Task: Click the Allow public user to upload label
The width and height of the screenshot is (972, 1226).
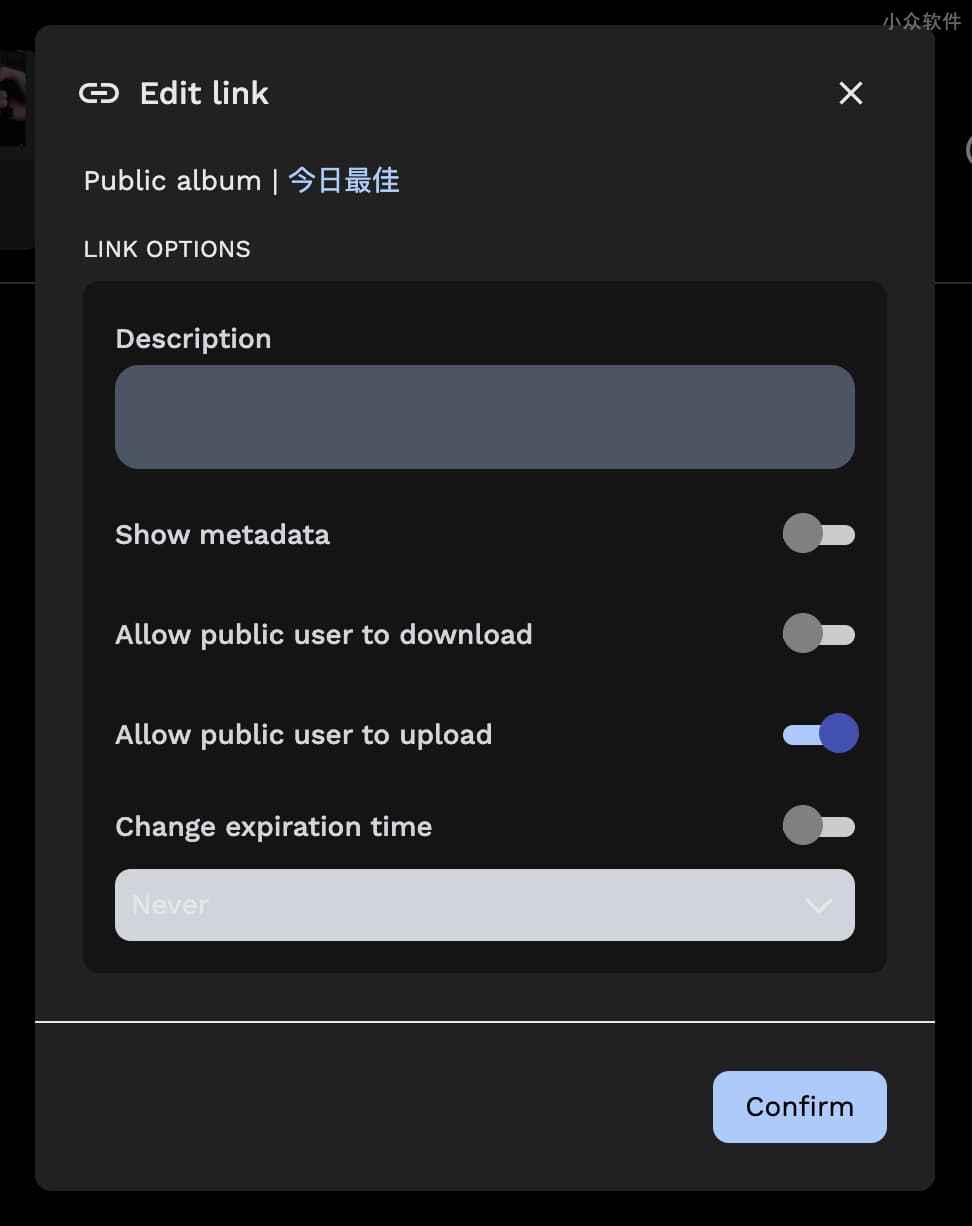Action: pos(303,735)
